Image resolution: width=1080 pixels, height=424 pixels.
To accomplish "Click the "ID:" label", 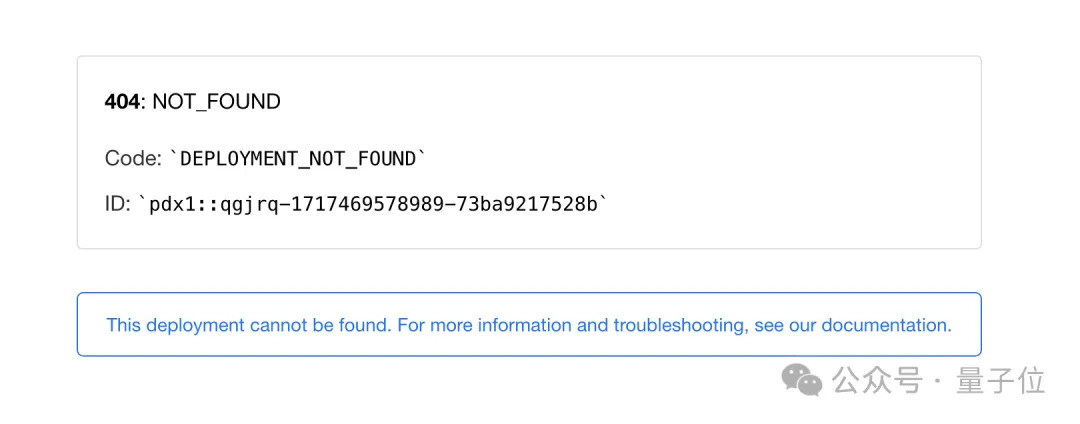I will point(117,204).
